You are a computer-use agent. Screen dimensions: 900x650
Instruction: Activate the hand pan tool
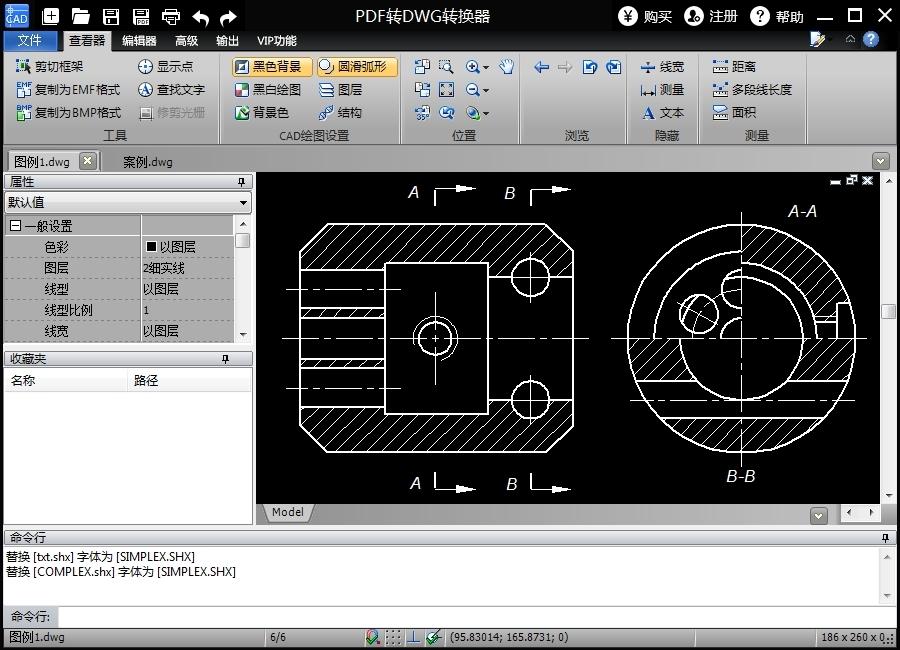pyautogui.click(x=506, y=67)
